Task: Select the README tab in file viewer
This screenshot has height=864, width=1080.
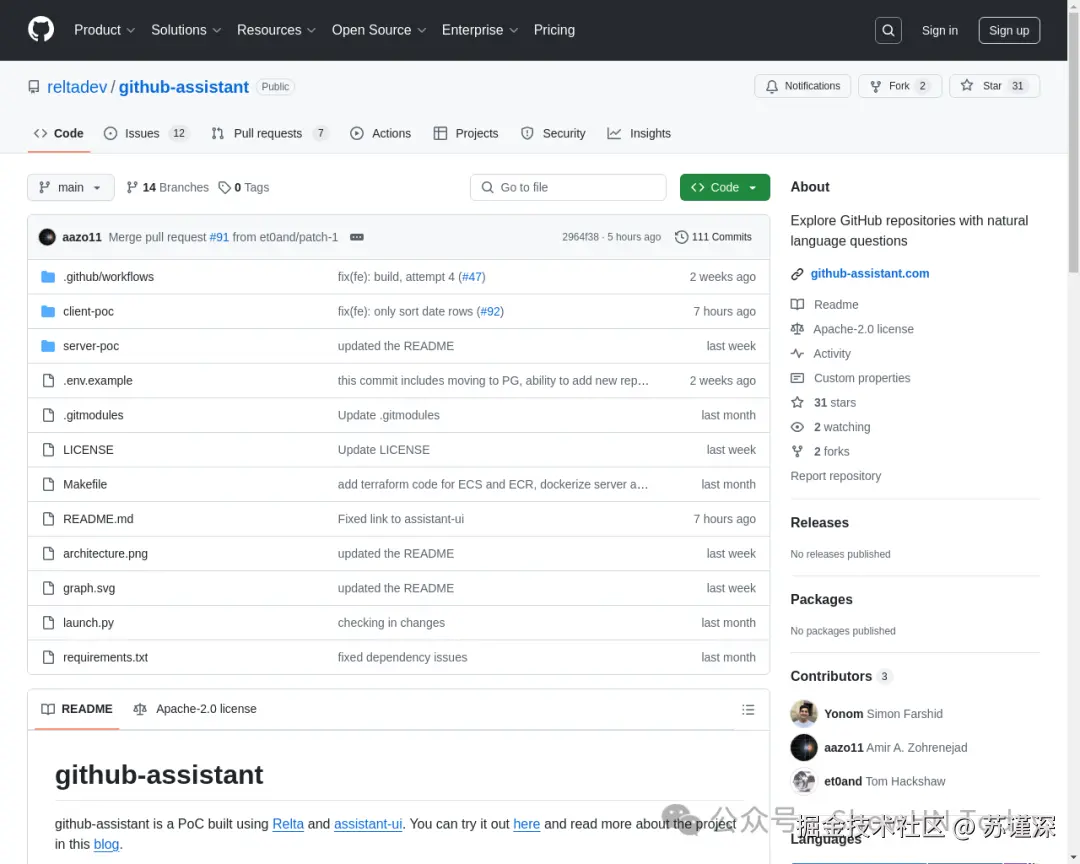Action: [x=76, y=709]
